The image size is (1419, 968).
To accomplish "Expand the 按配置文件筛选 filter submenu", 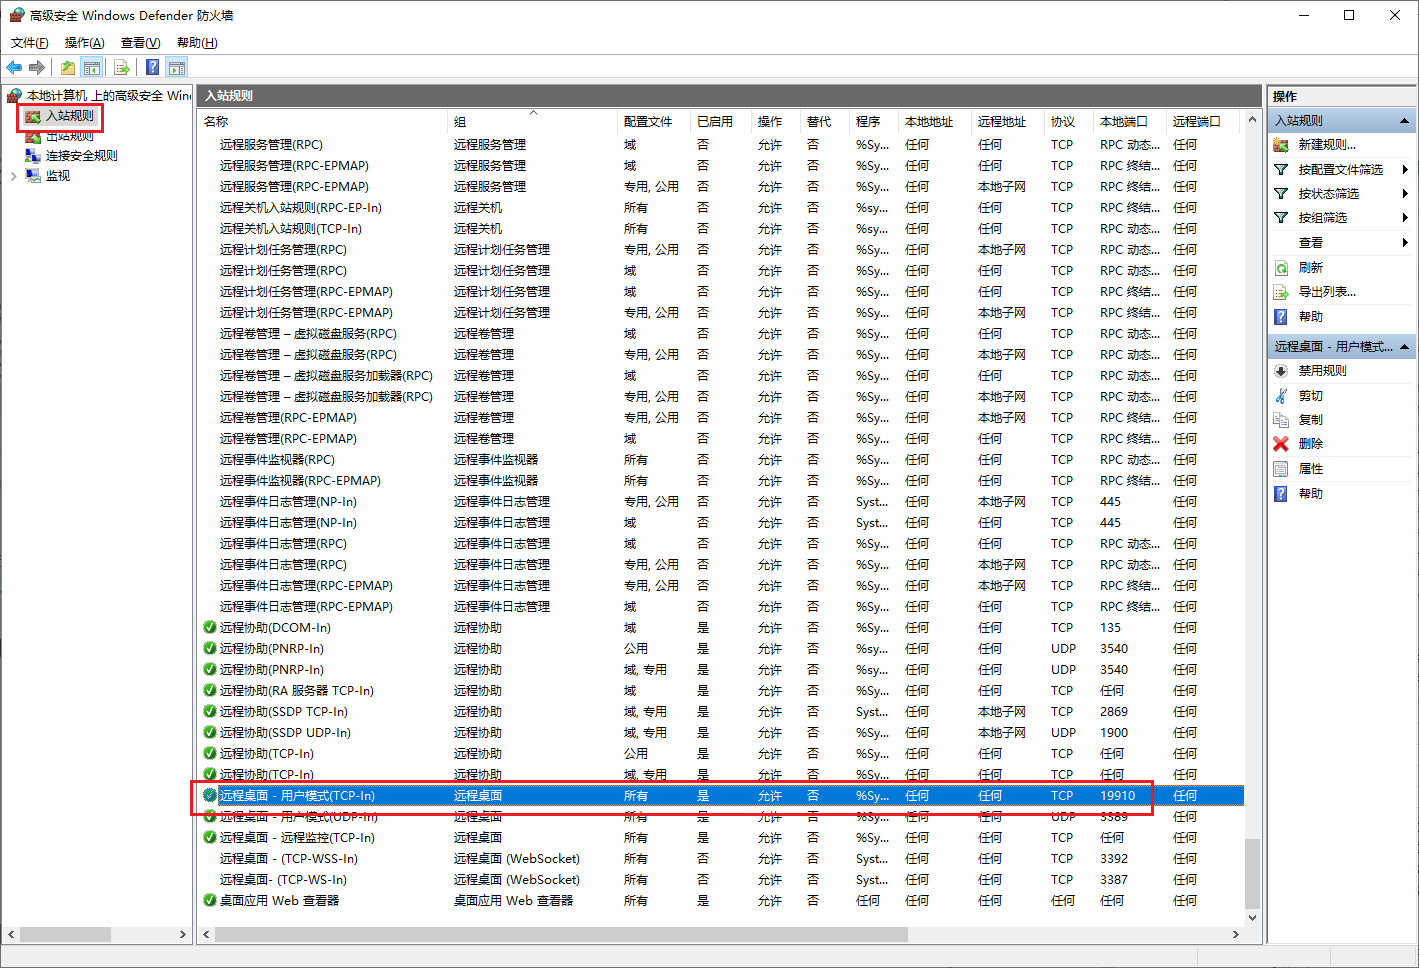I will [1406, 169].
